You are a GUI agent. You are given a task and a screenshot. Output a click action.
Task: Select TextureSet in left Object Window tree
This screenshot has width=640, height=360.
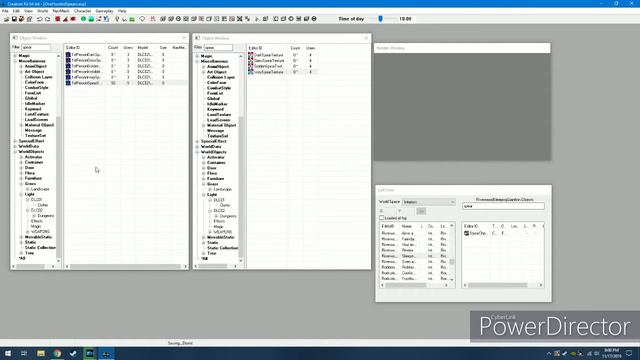[36, 136]
